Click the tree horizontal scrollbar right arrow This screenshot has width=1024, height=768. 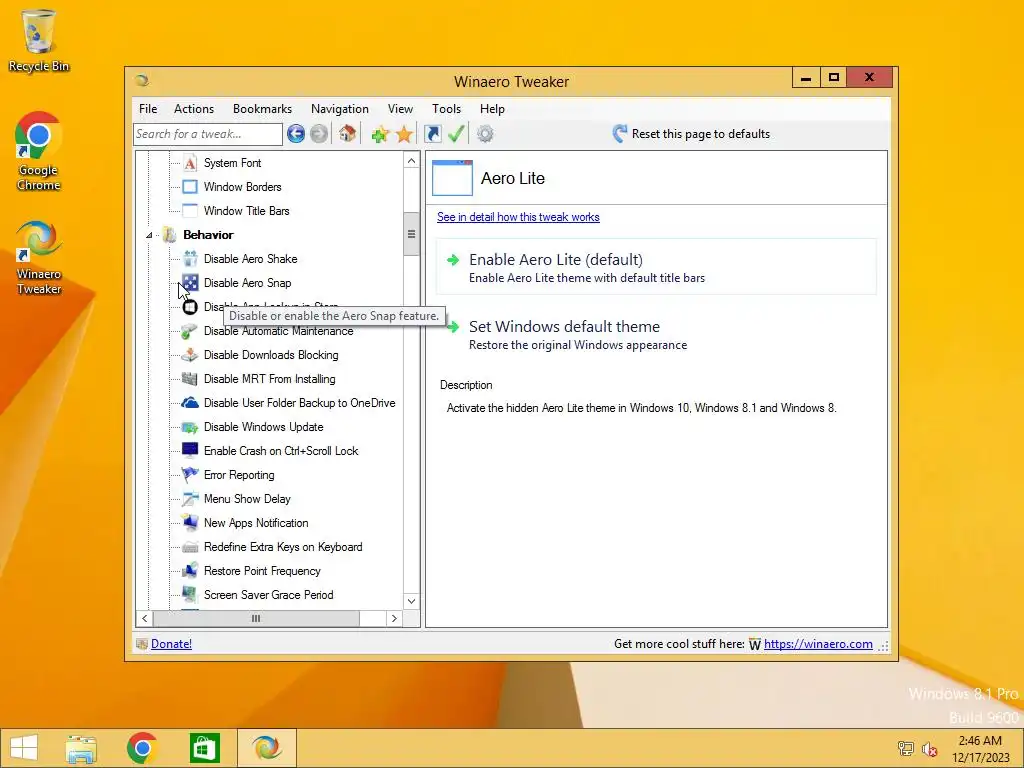coord(394,618)
